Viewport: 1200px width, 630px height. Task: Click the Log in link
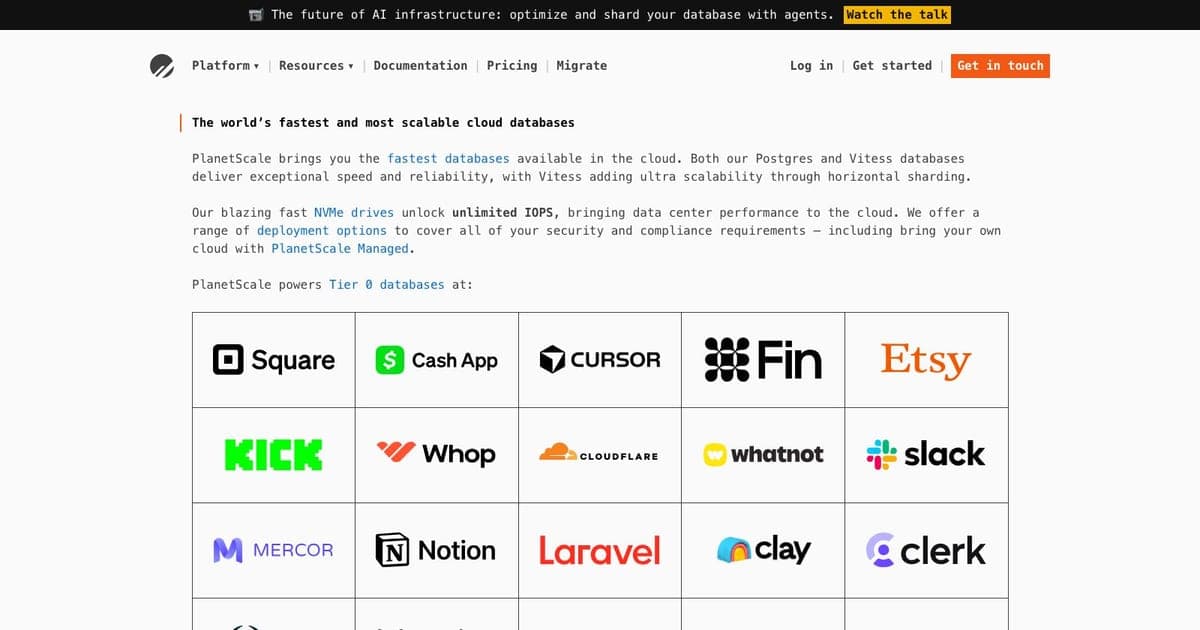[x=811, y=66]
